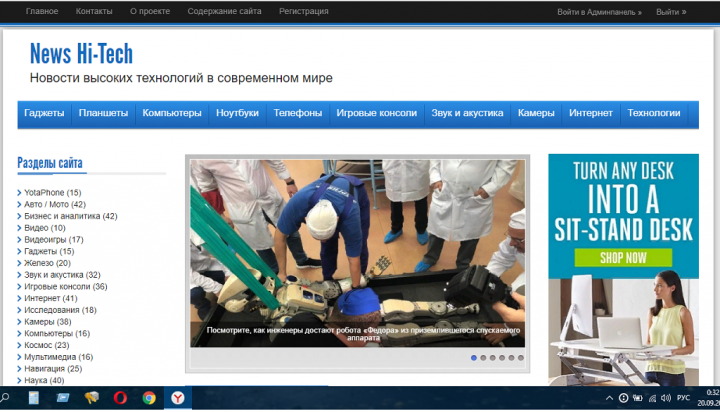Screen dimensions: 720x412
Task: Open the Контакты top menu item
Action: [94, 11]
